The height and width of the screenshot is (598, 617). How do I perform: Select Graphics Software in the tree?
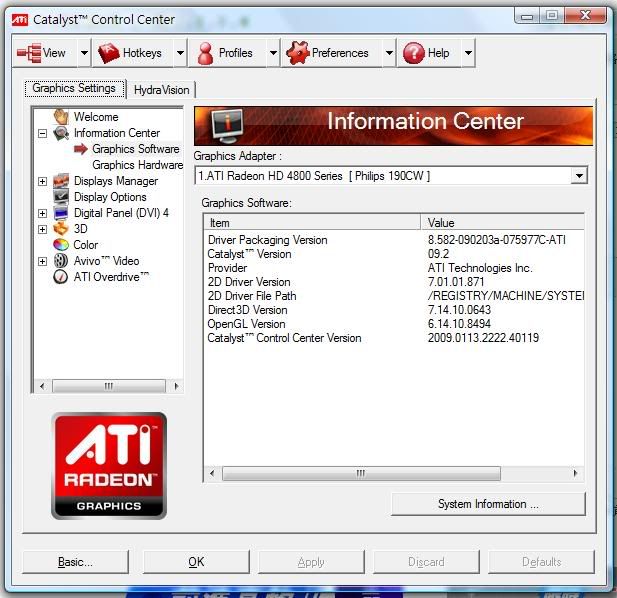pos(136,149)
